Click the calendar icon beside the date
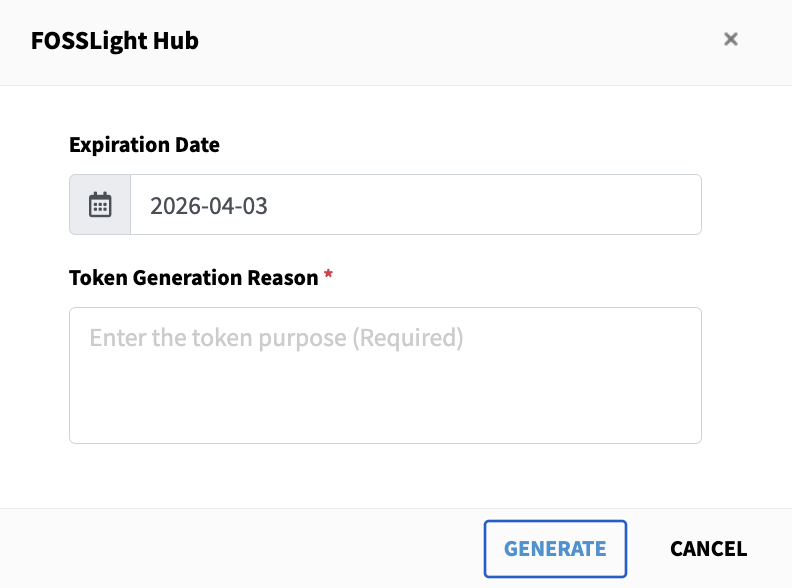The width and height of the screenshot is (792, 588). 100,205
